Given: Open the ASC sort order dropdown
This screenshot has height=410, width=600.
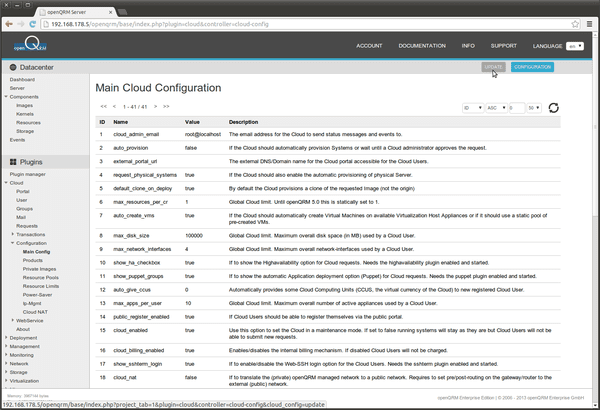Looking at the screenshot, I should (x=496, y=108).
